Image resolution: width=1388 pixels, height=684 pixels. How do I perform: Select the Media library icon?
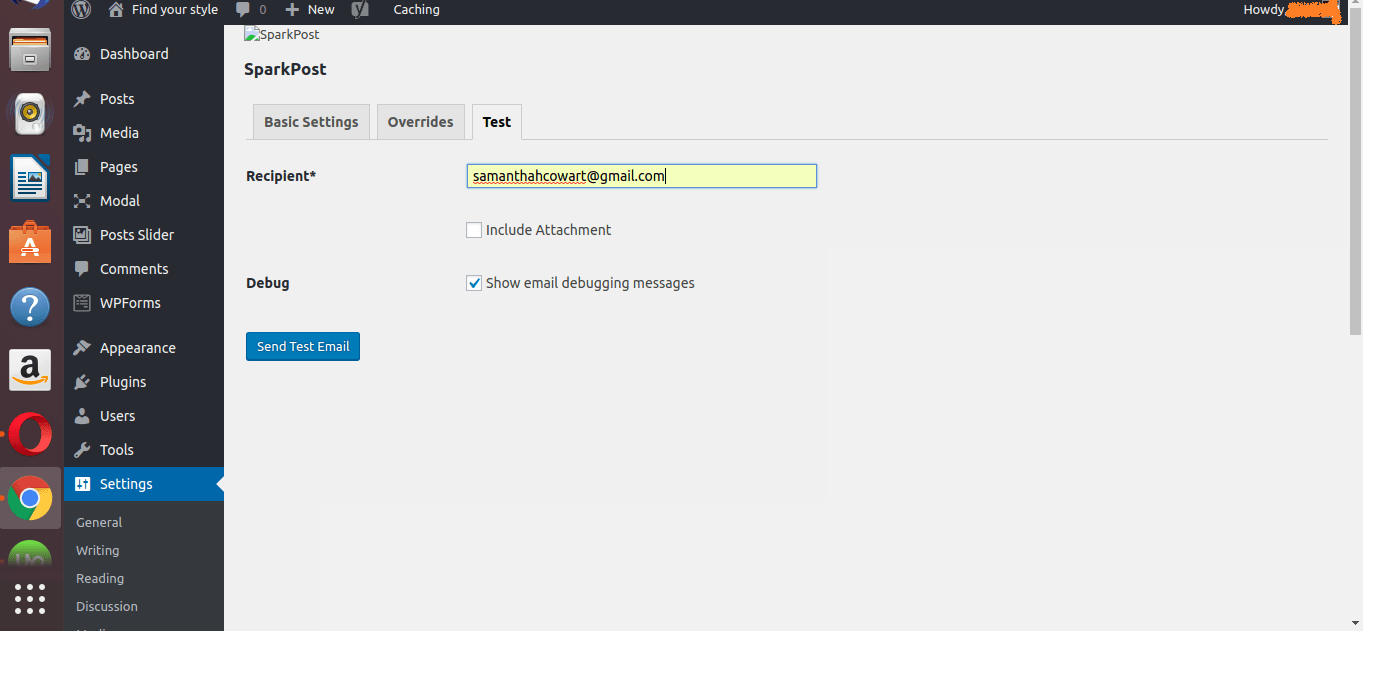pos(81,132)
